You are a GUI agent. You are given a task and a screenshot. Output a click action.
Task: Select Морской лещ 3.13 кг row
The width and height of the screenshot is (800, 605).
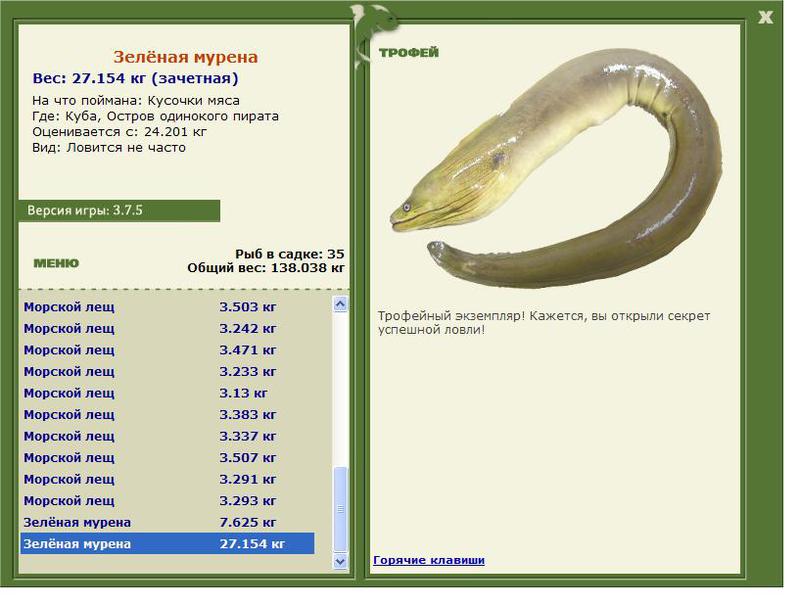coord(167,393)
